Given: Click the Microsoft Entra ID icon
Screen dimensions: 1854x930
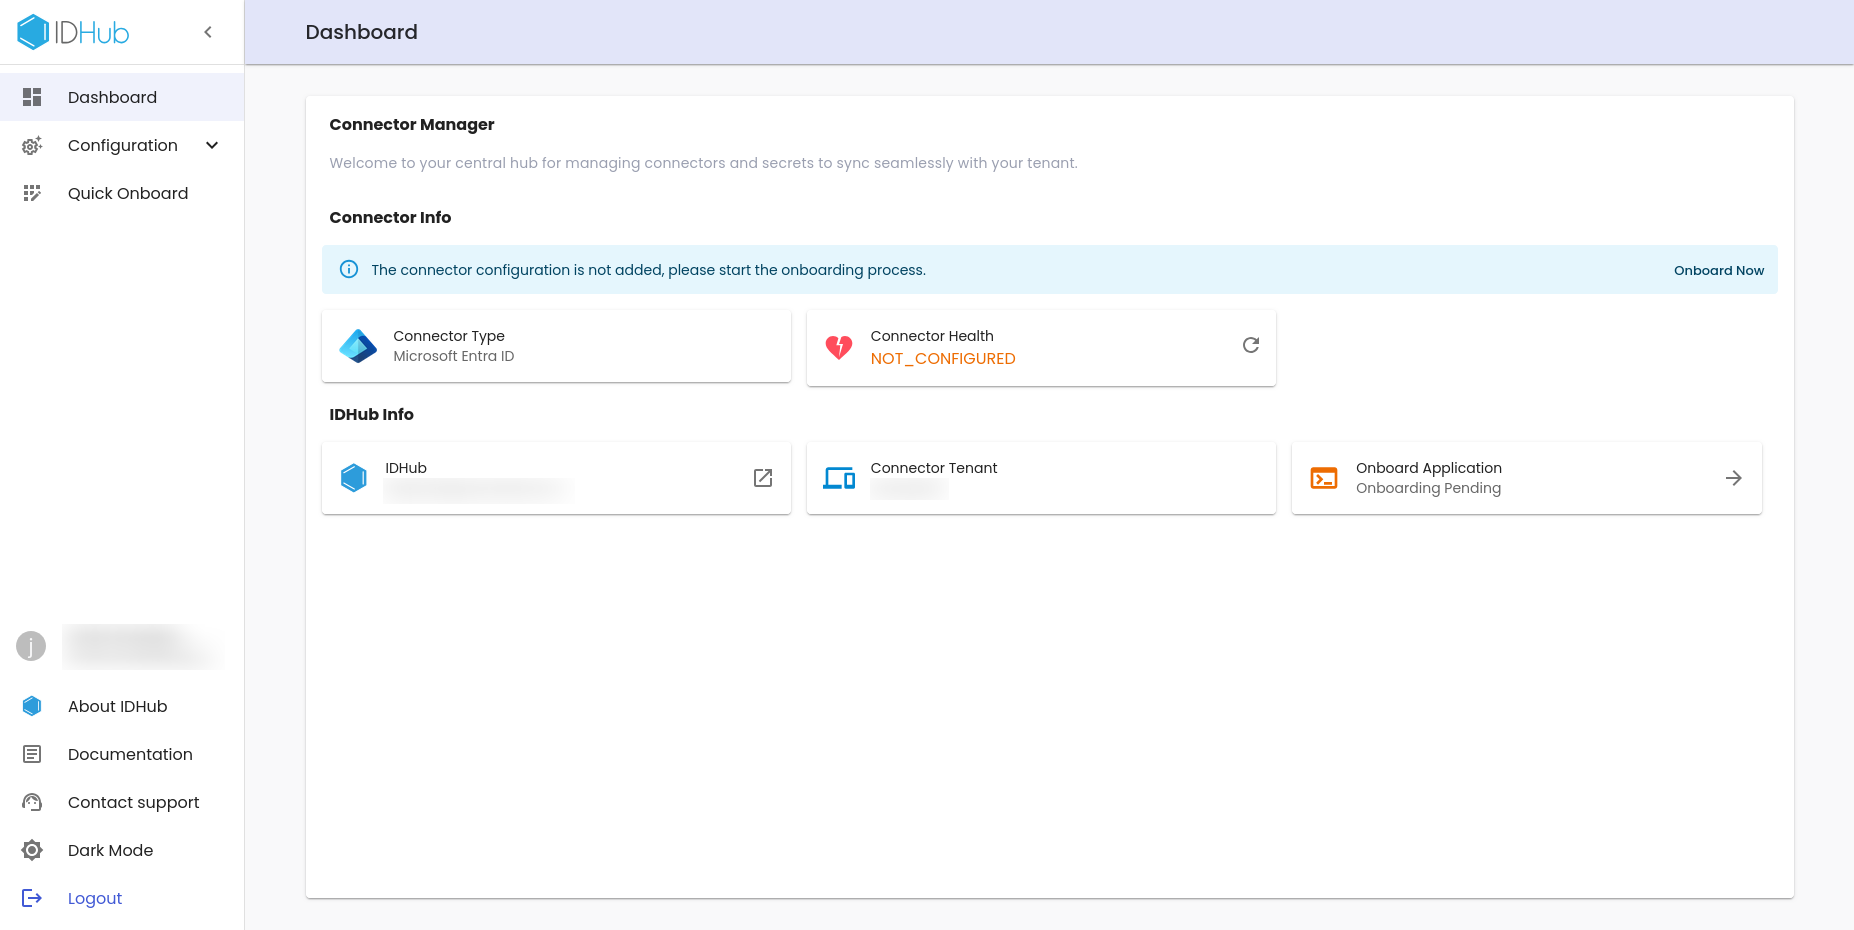Looking at the screenshot, I should coord(358,346).
